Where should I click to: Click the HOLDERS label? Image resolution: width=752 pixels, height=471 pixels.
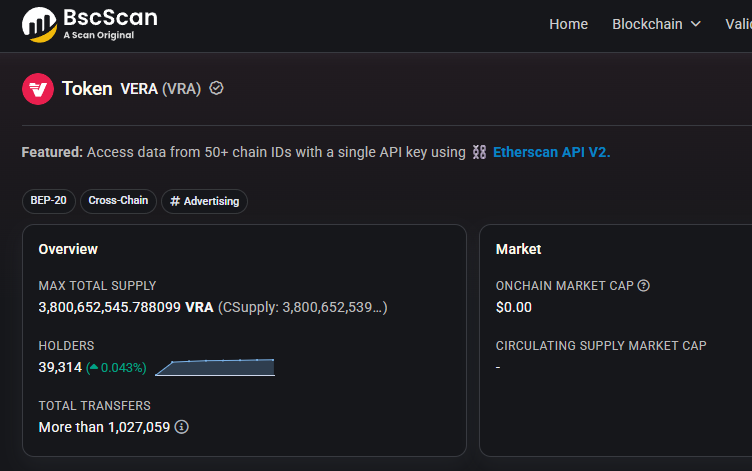tap(66, 346)
